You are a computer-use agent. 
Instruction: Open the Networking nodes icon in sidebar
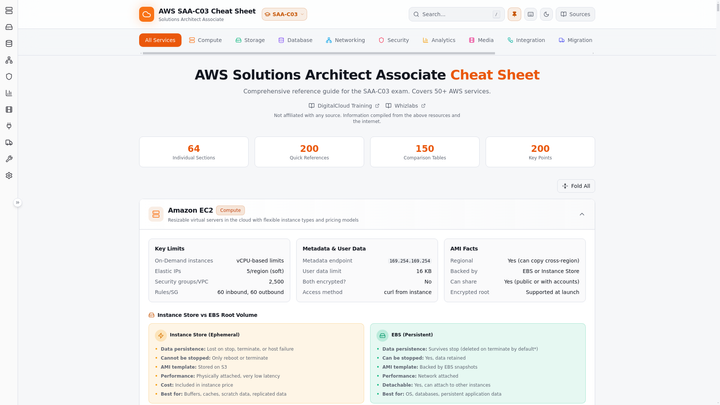9,60
